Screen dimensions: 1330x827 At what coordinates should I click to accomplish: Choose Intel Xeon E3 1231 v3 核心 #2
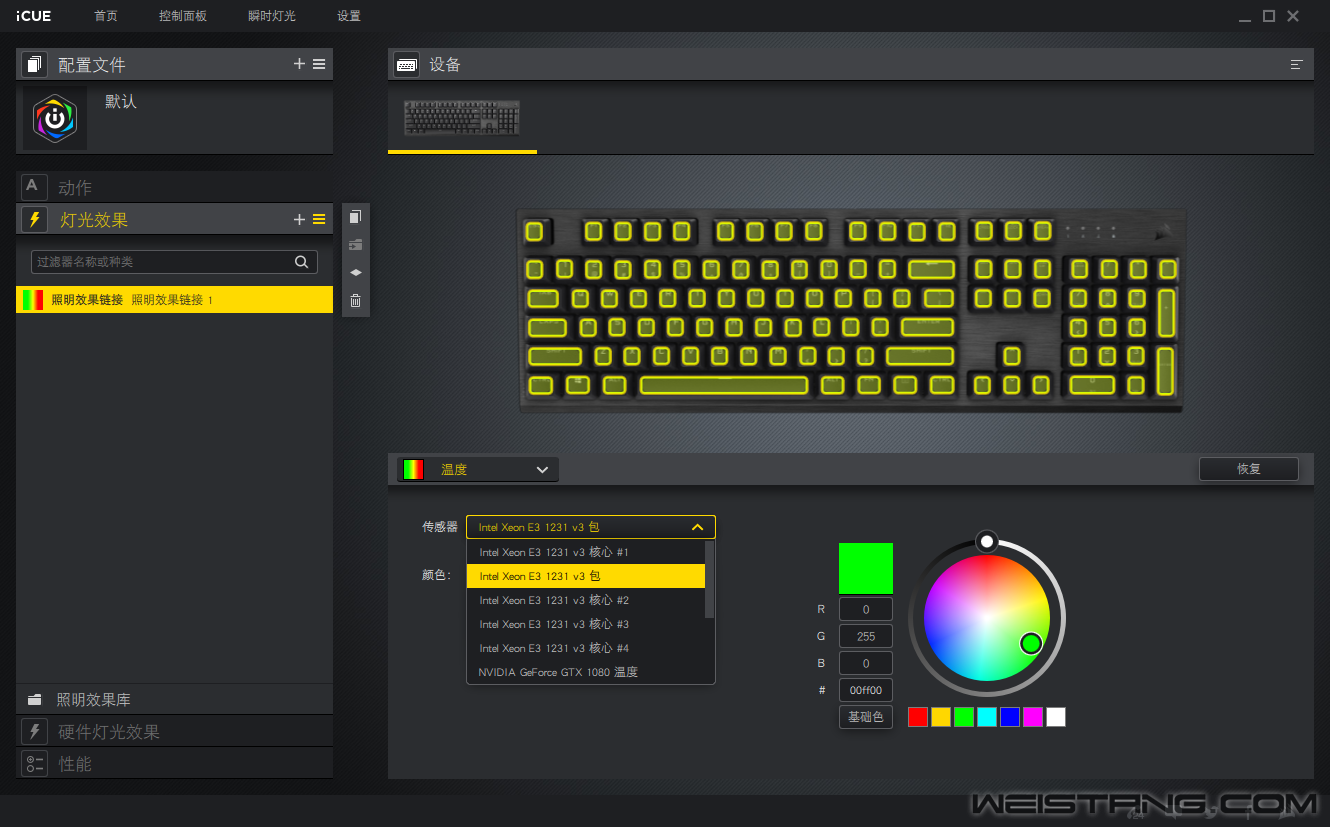click(586, 600)
